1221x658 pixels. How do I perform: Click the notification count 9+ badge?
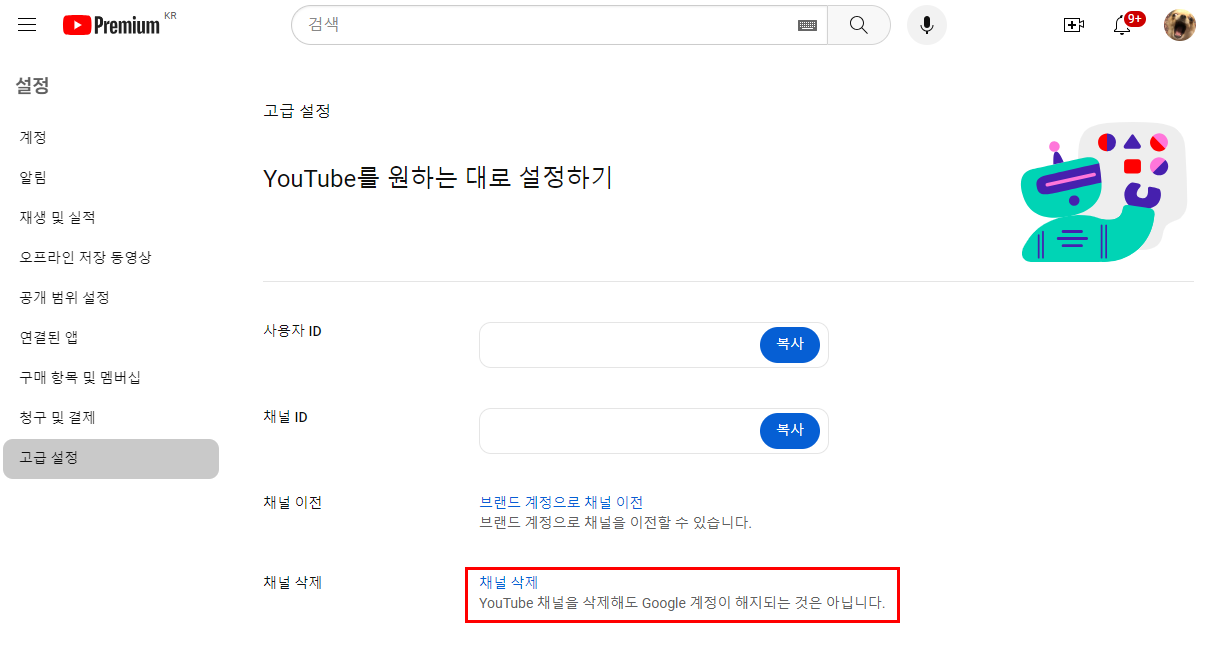[x=1134, y=18]
